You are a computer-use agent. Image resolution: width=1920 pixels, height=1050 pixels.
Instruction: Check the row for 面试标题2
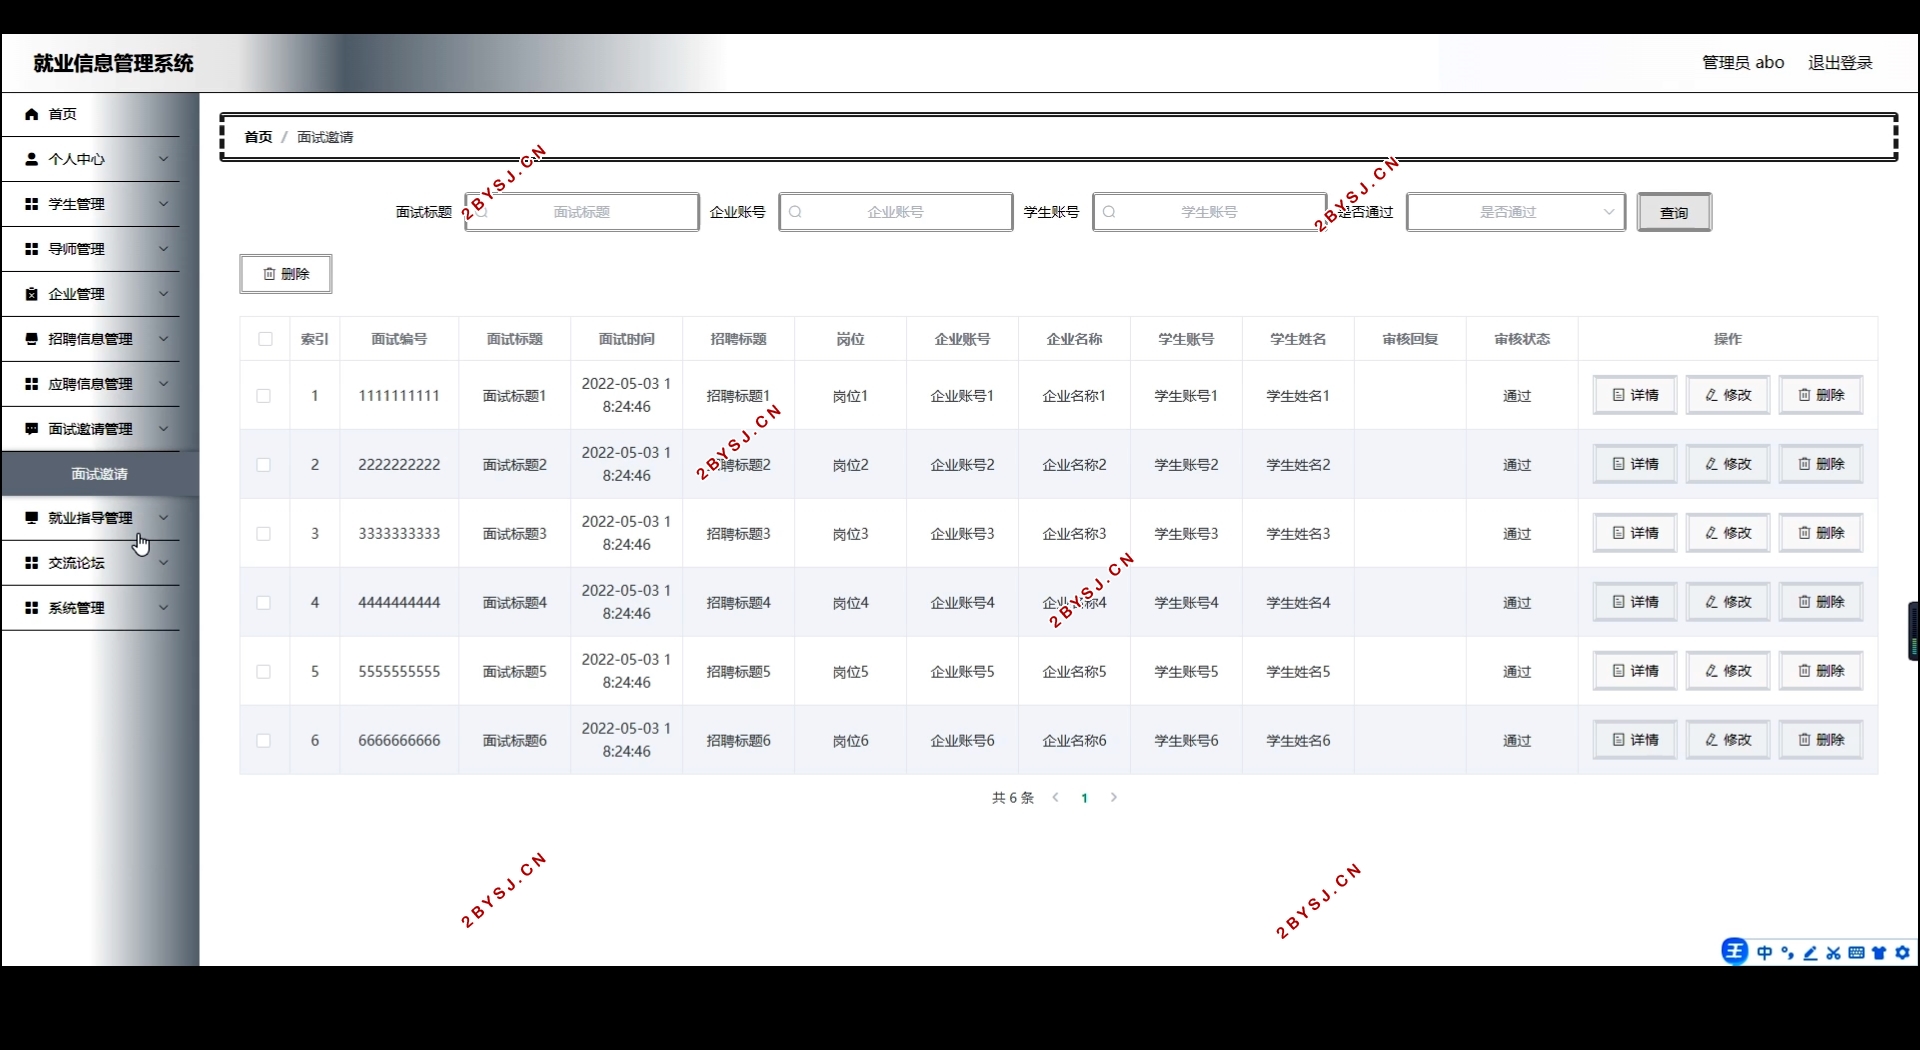(264, 465)
